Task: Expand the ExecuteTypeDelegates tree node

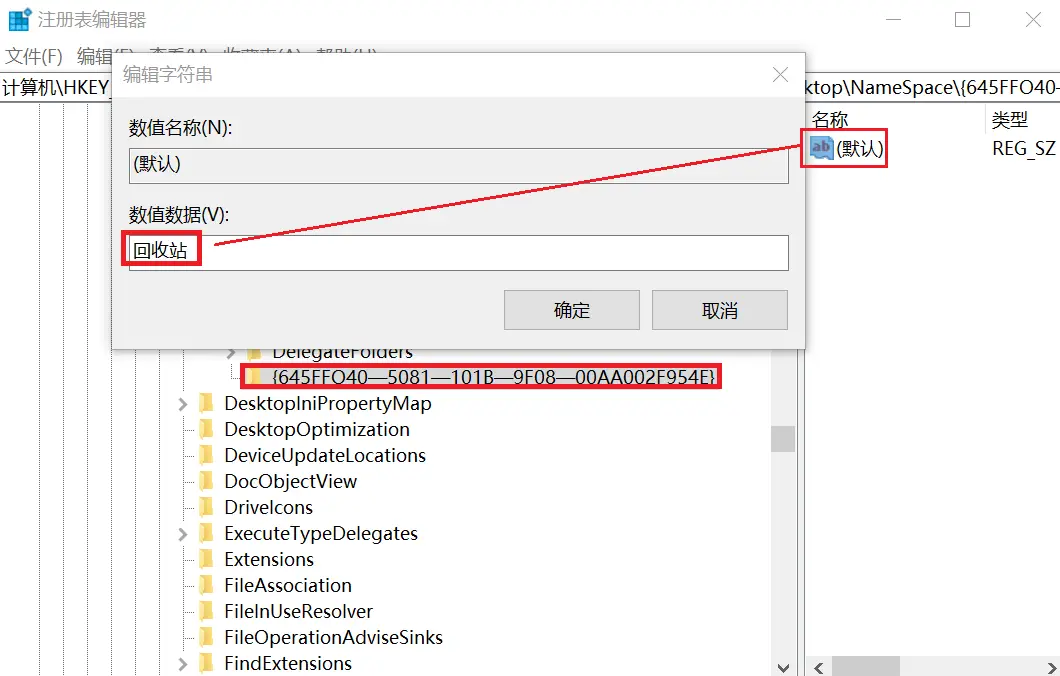Action: click(x=182, y=533)
